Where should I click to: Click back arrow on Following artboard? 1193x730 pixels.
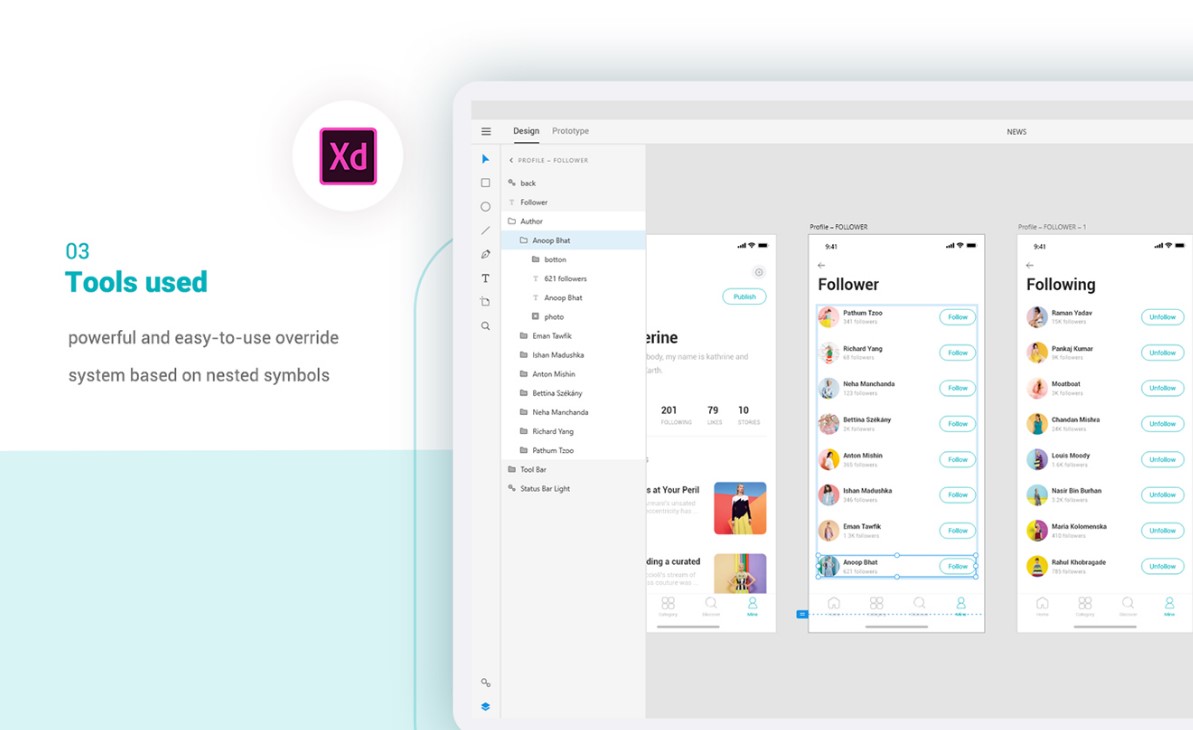tap(1029, 266)
